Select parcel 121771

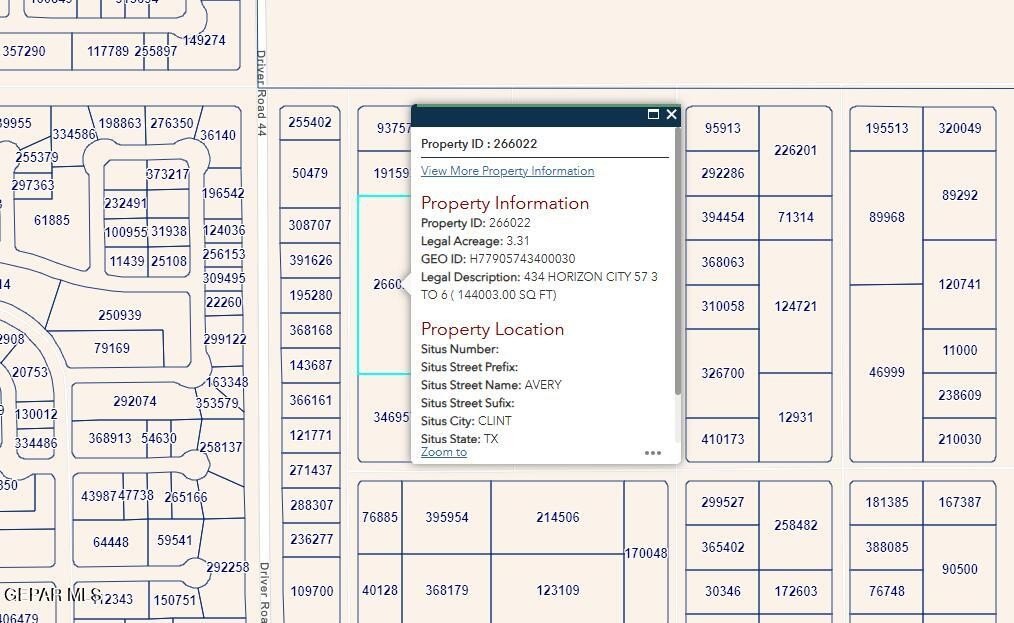(x=310, y=435)
